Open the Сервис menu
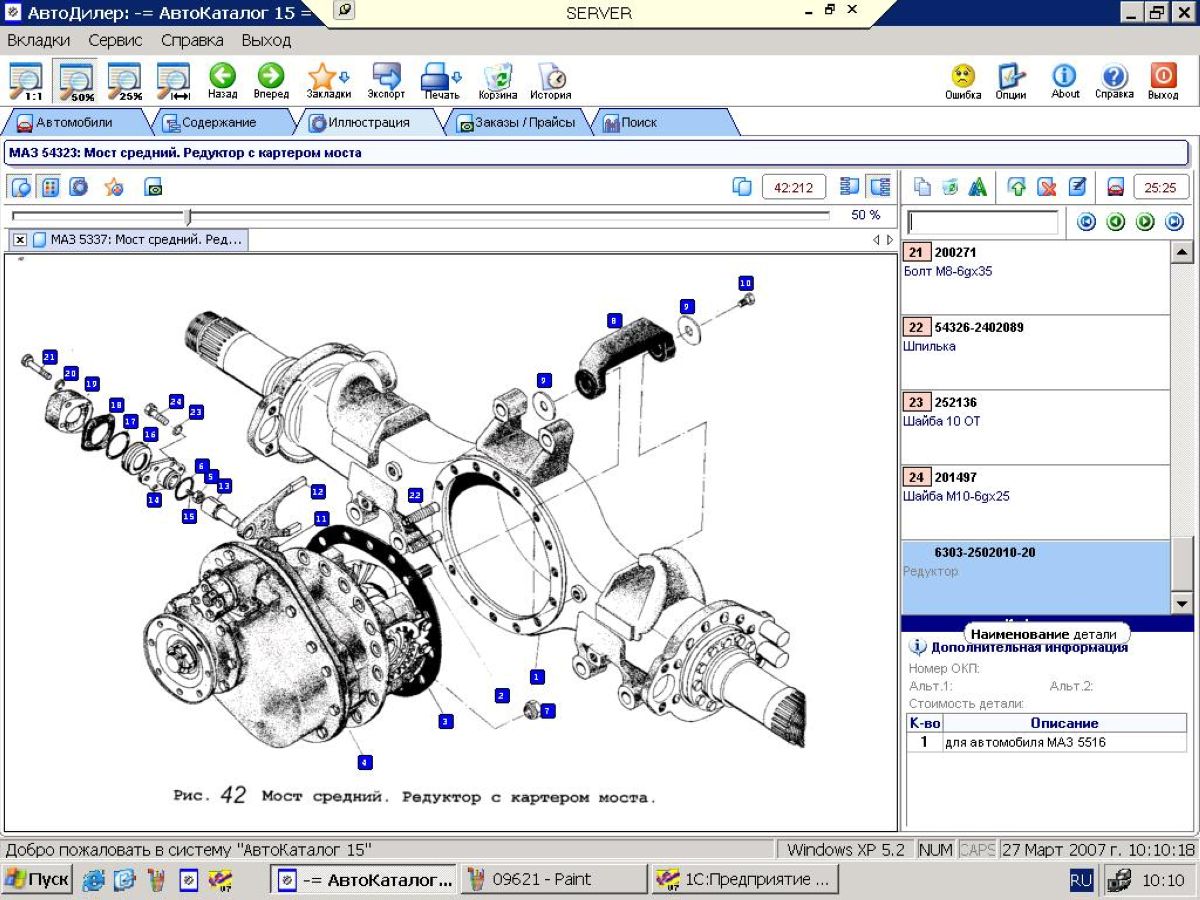Image resolution: width=1200 pixels, height=900 pixels. point(115,40)
